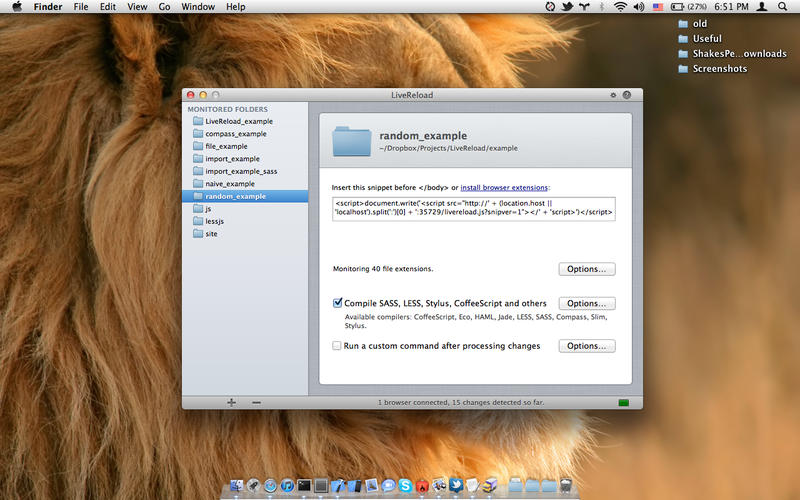Click the green connection status indicator
Viewport: 800px width, 500px height.
click(x=623, y=403)
